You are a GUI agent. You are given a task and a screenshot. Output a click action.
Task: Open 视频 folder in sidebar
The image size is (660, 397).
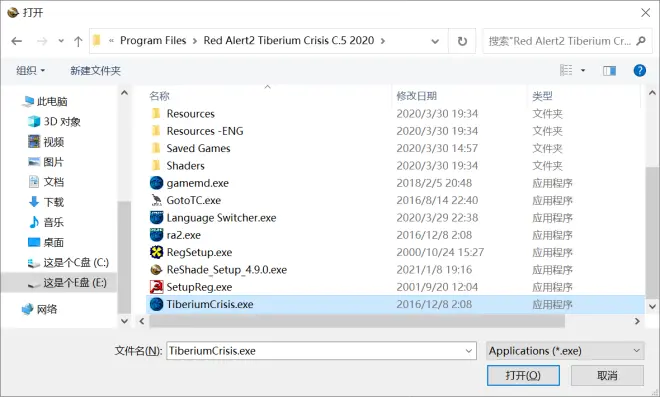46,141
